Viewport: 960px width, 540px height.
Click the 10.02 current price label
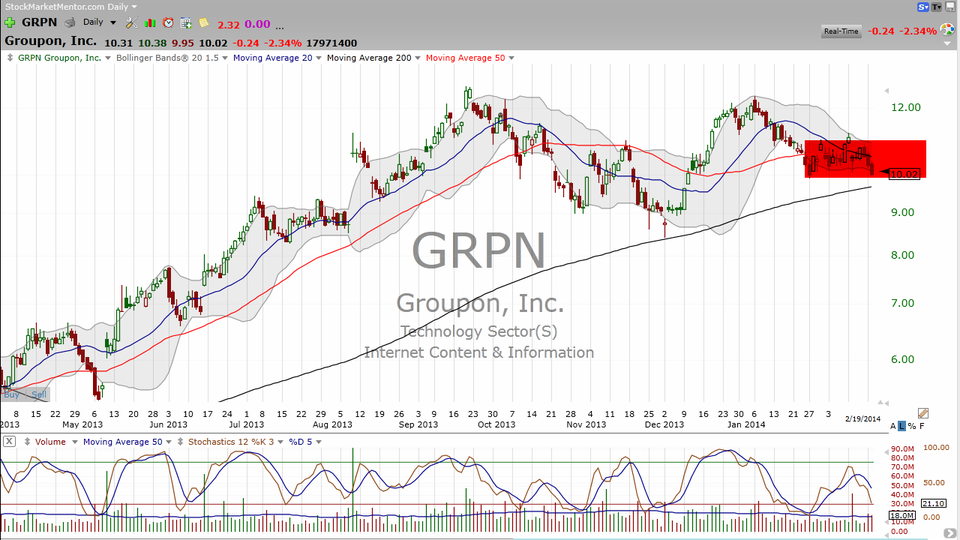point(904,174)
